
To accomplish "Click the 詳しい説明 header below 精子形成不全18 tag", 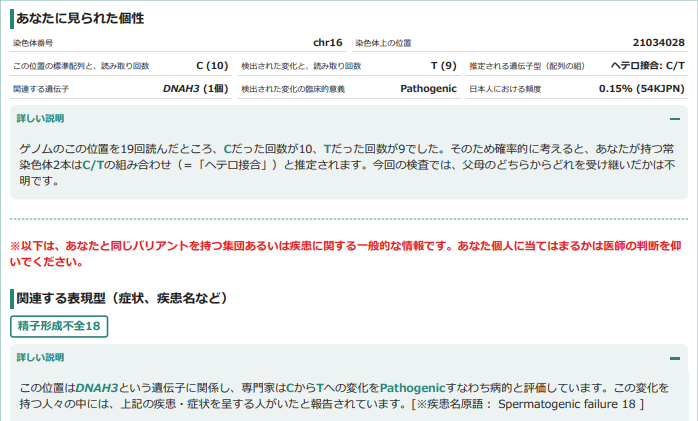I will (41, 357).
